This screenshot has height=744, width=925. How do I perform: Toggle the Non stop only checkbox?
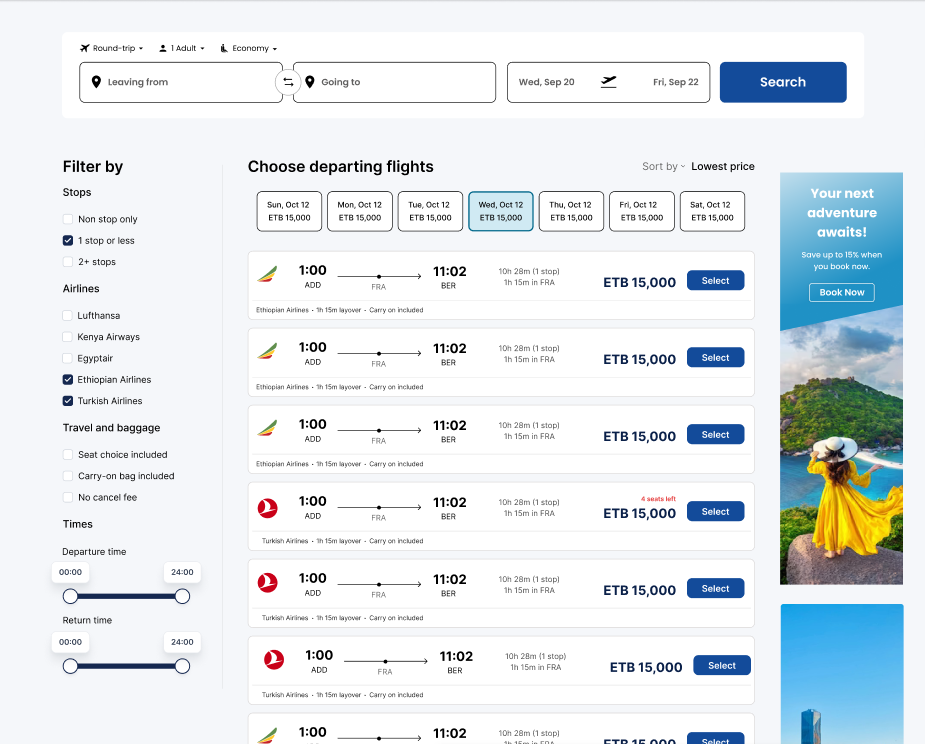click(x=68, y=219)
